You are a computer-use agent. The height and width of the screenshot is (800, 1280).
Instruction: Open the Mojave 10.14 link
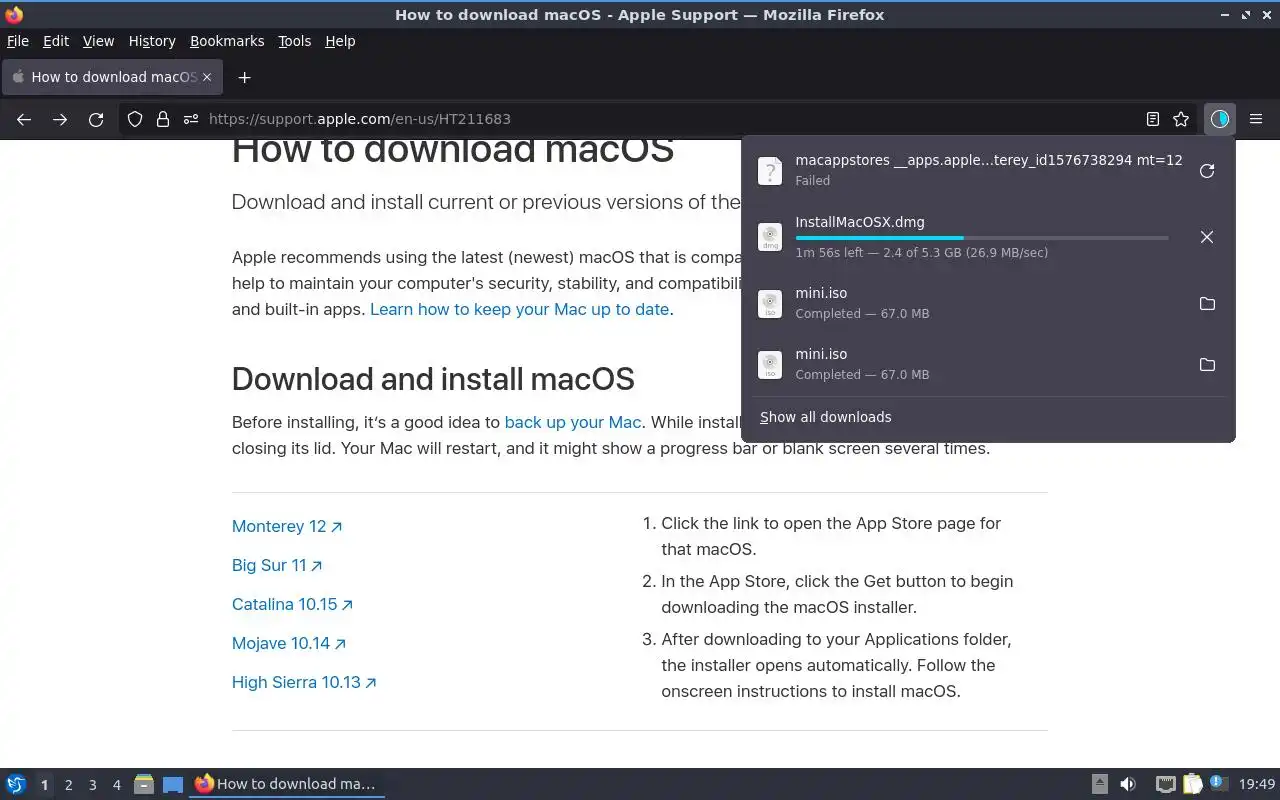pos(289,643)
